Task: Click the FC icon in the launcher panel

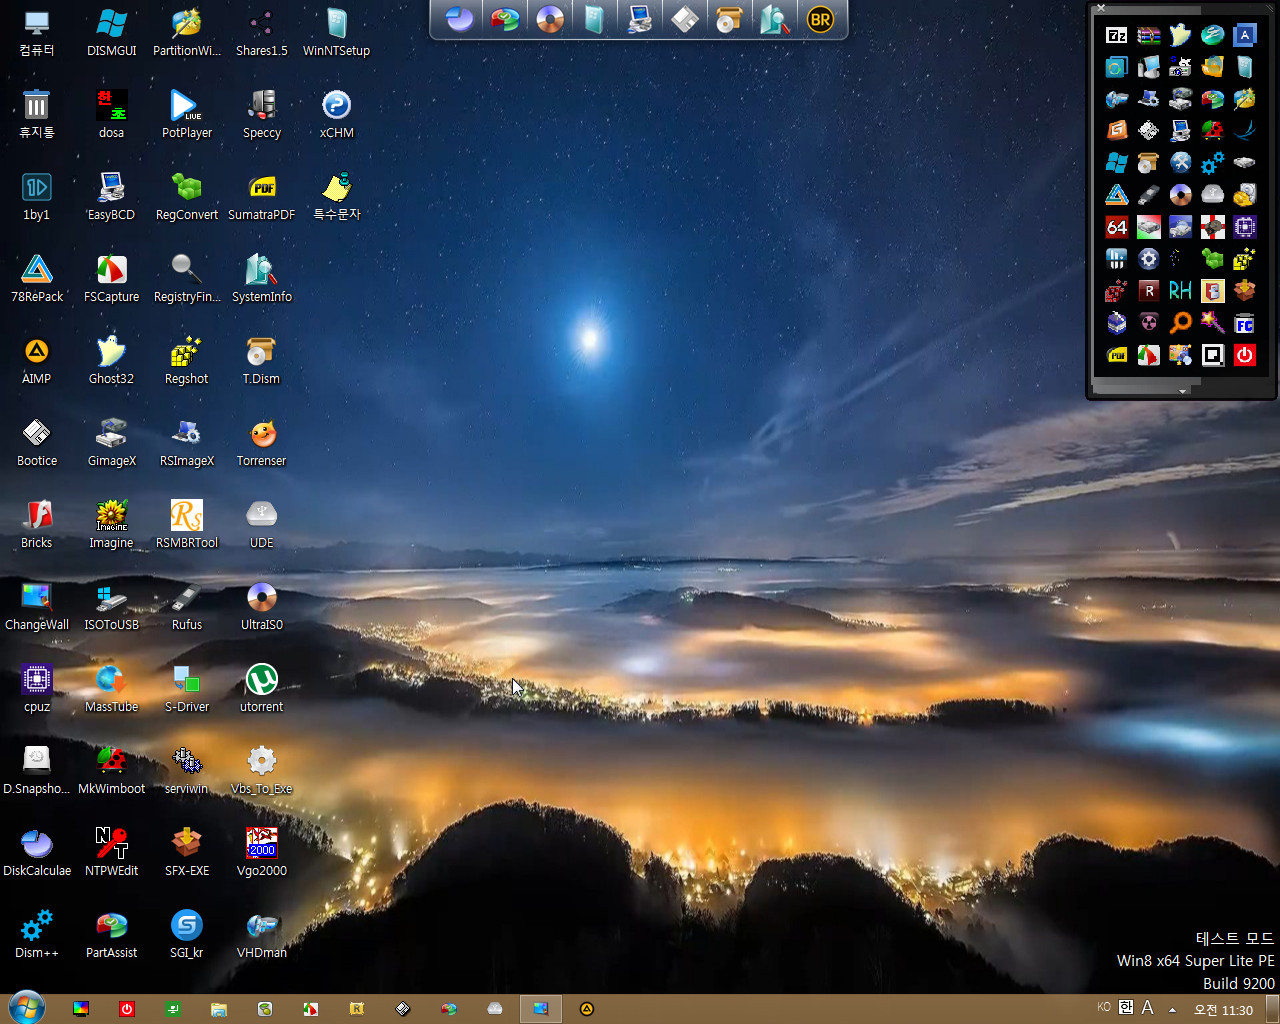Action: [x=1245, y=323]
